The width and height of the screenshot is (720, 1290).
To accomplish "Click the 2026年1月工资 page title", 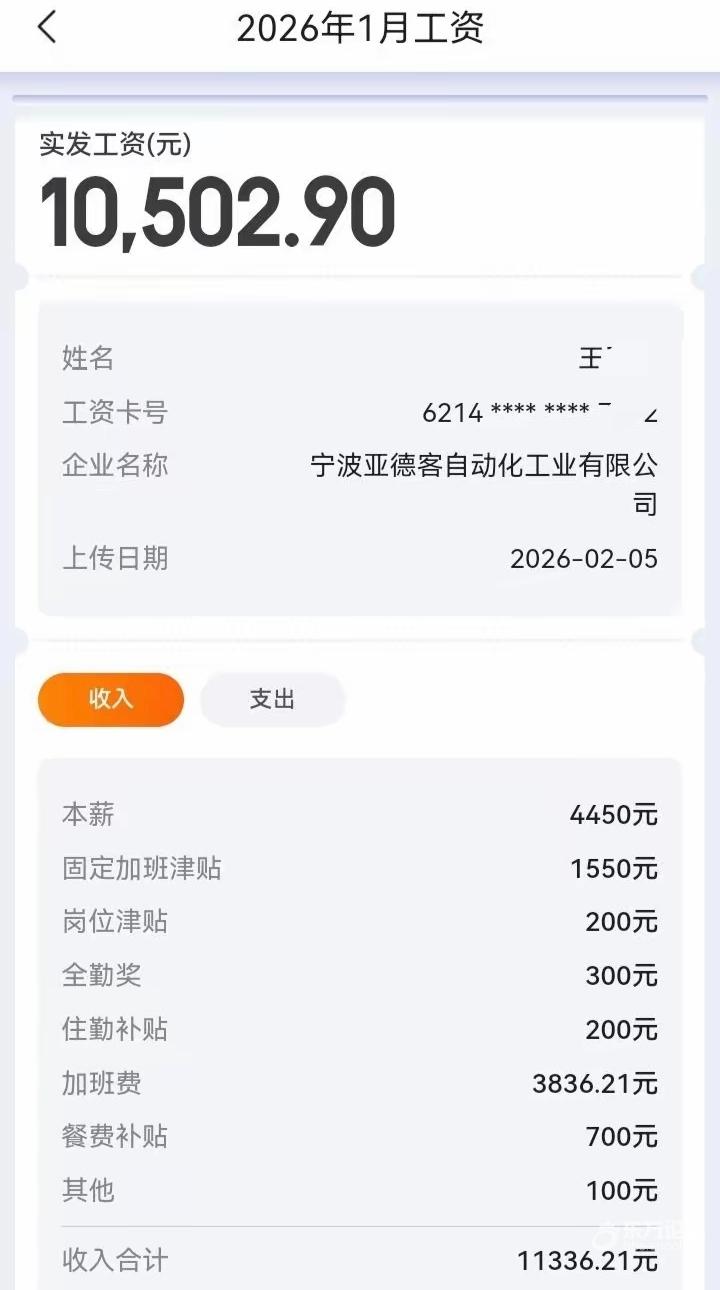I will pyautogui.click(x=360, y=28).
